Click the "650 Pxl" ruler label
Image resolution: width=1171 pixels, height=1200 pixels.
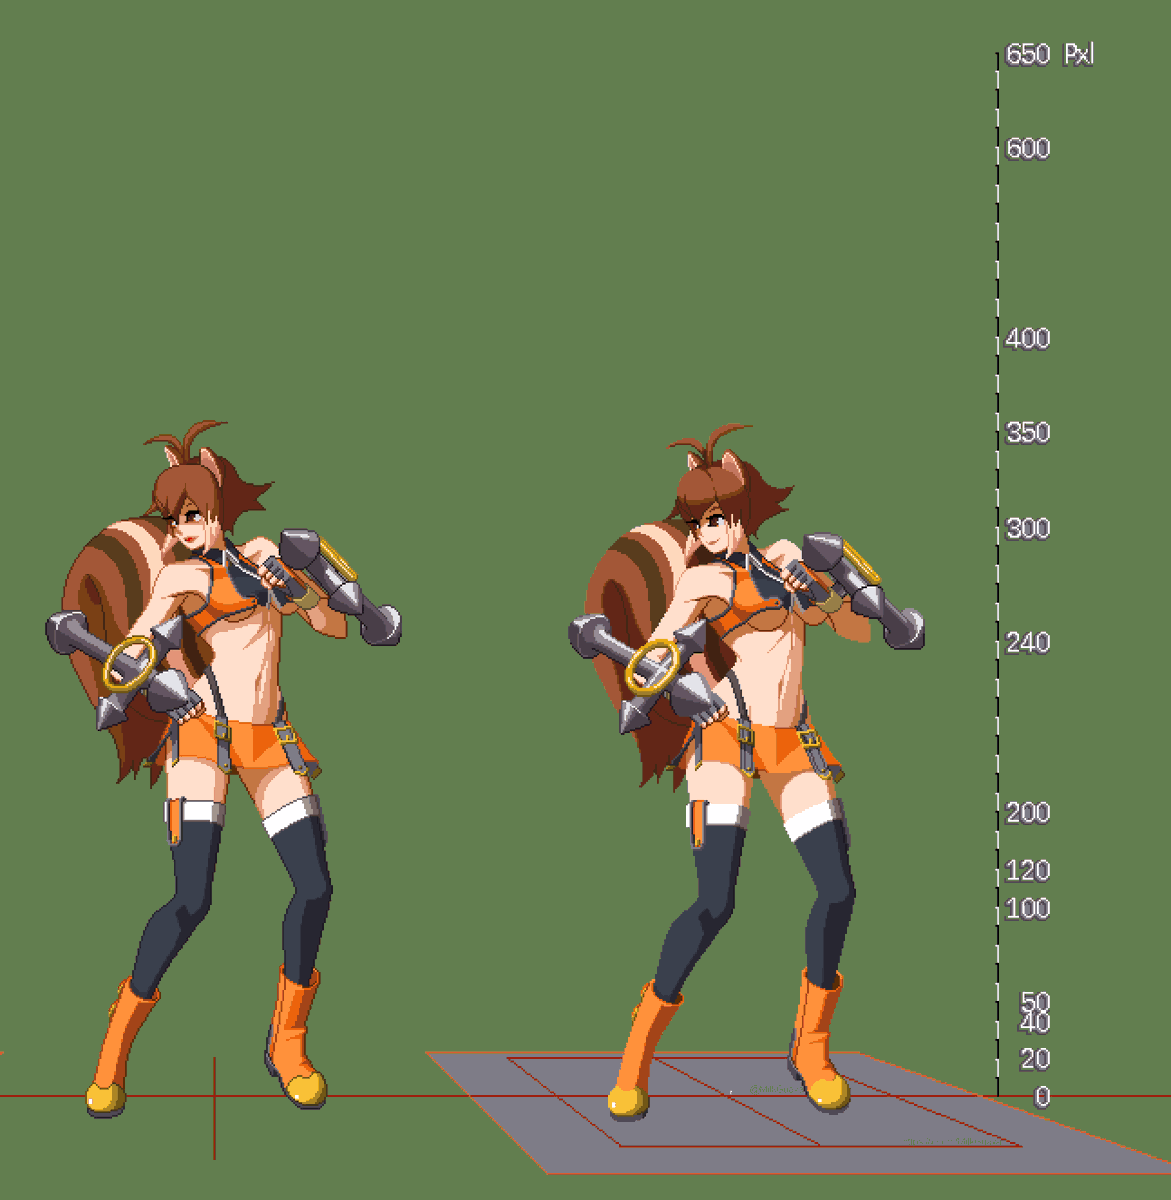[1049, 54]
